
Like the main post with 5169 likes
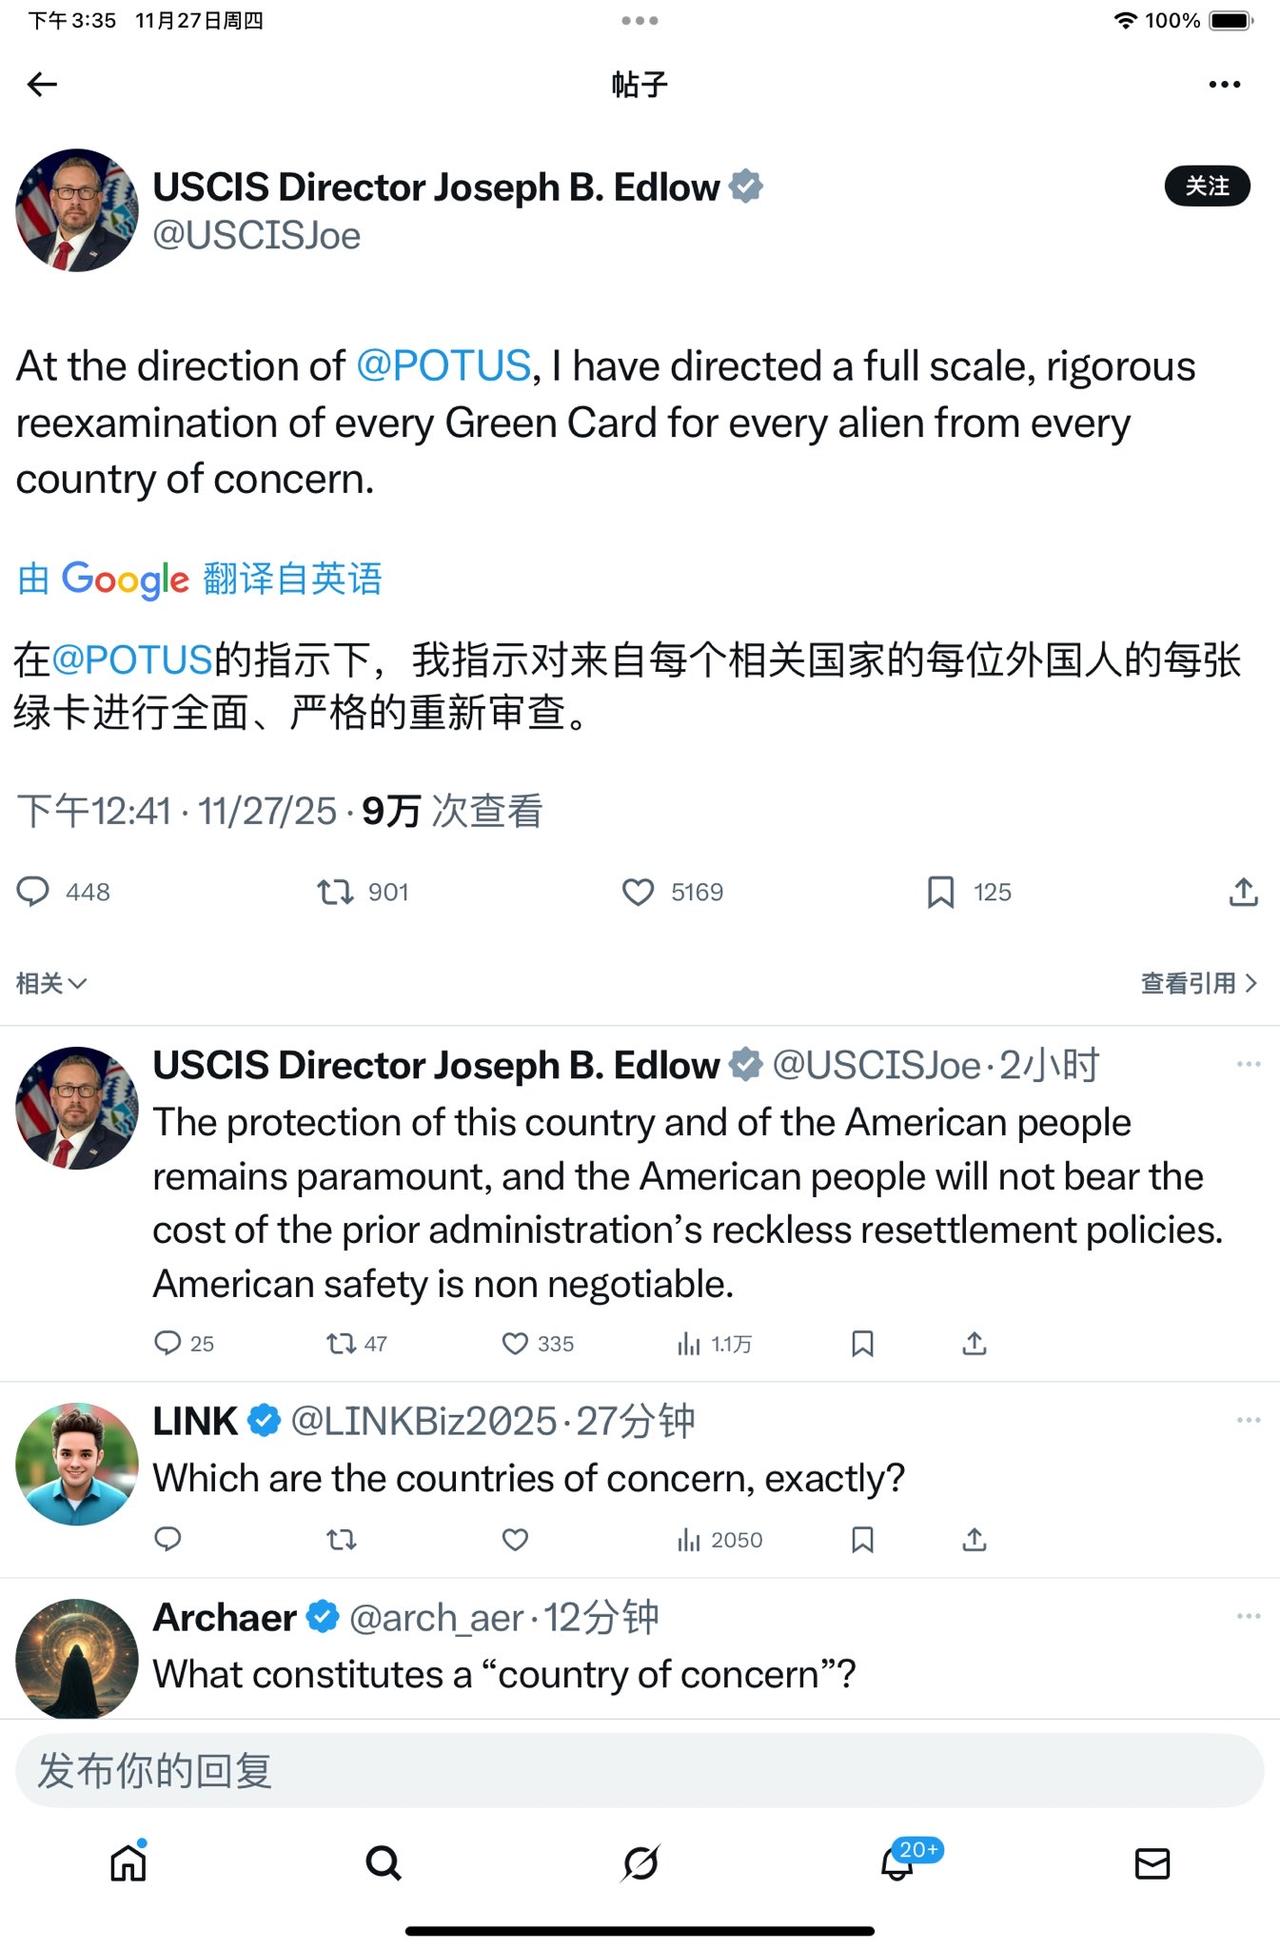638,891
